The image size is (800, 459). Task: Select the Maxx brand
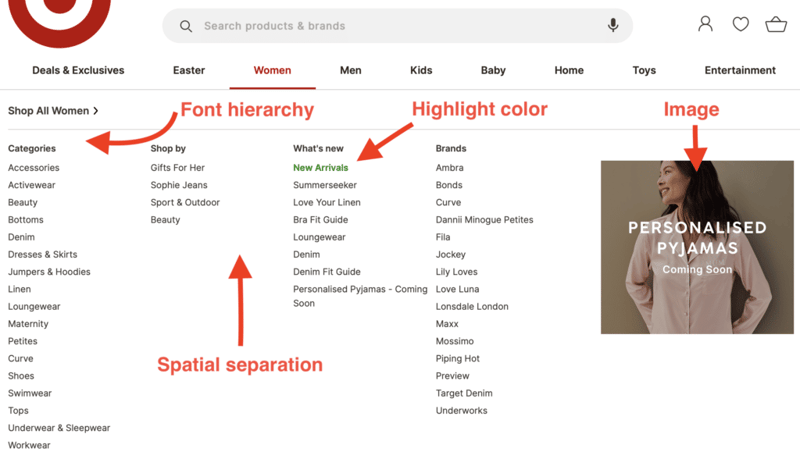(447, 324)
